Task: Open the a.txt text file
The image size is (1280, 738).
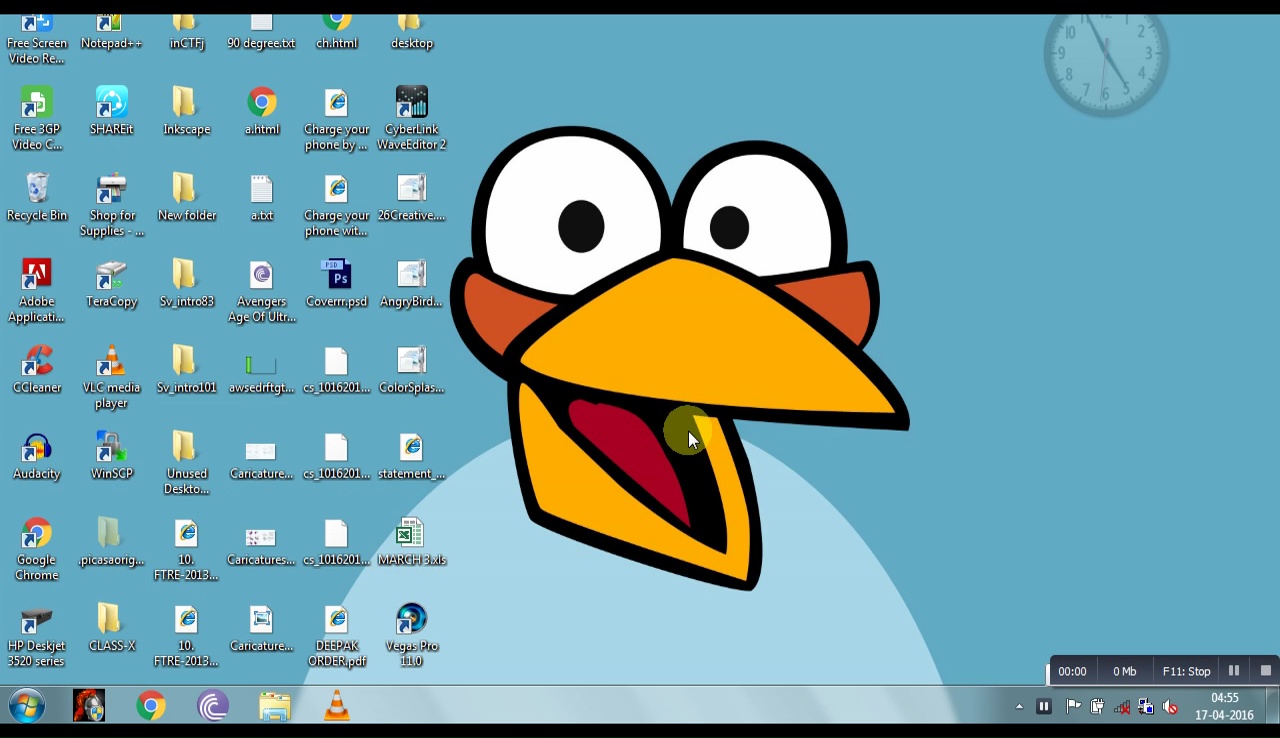Action: pos(261,197)
